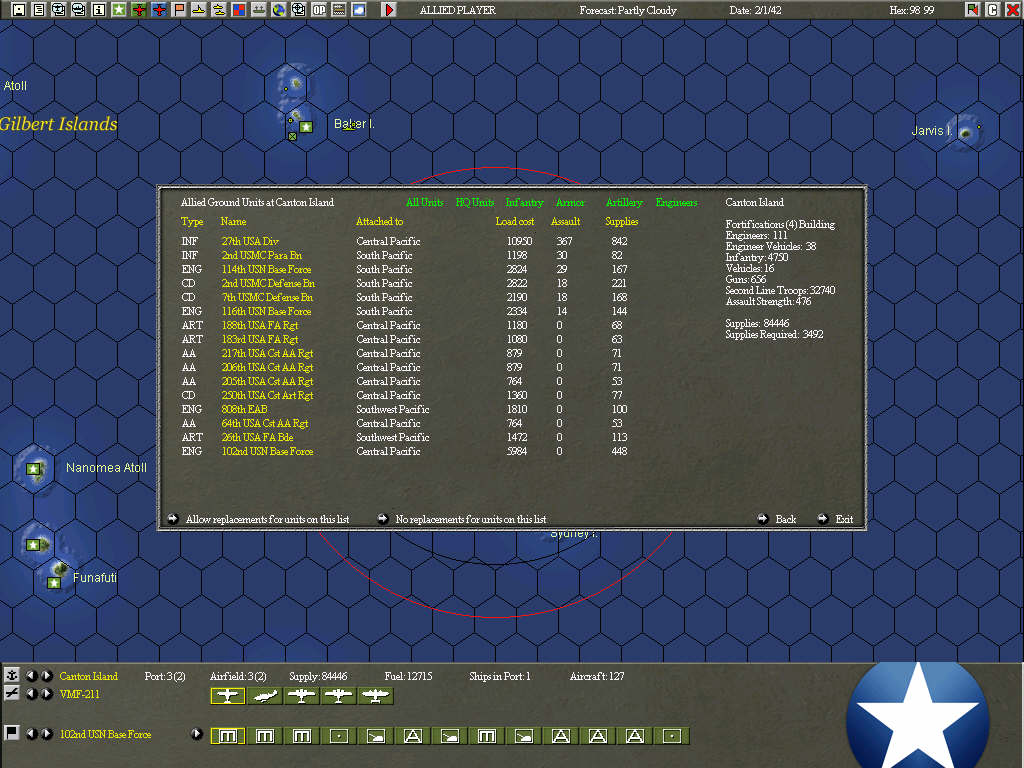Screen dimensions: 1024x768
Task: Click Jarvis I. island on the map
Action: click(966, 132)
